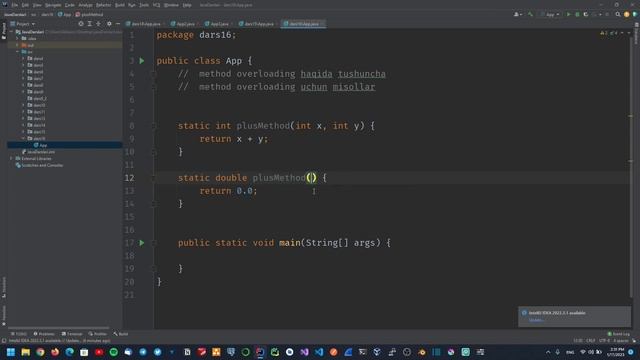Image resolution: width=640 pixels, height=360 pixels.
Task: Open the File menu
Action: (15, 5)
